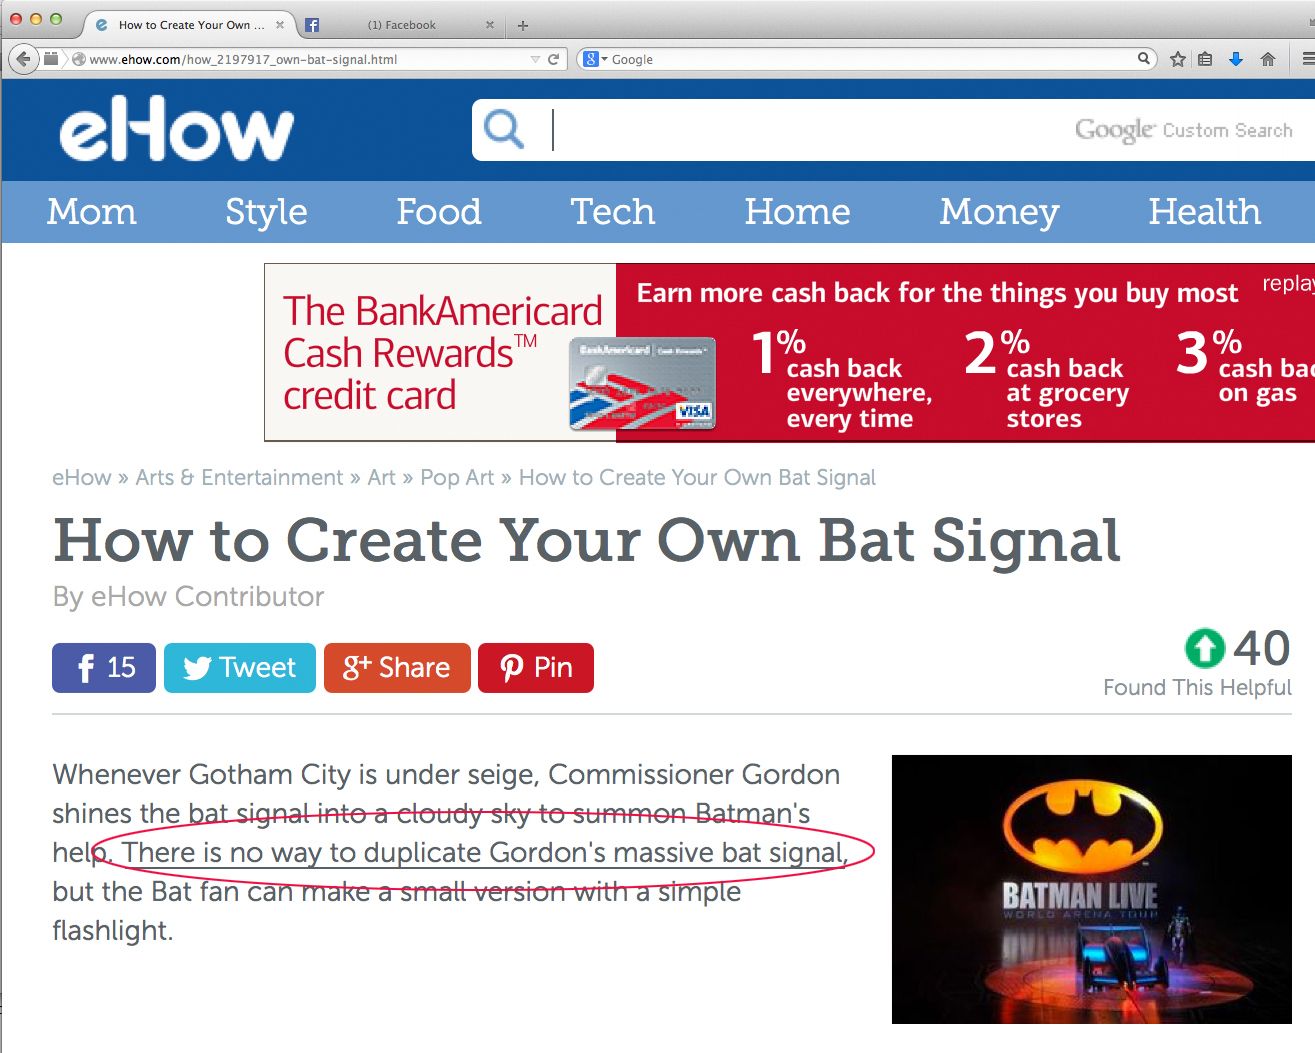Click the search magnifier in browser search box
Viewport: 1315px width, 1053px height.
pos(1143,59)
